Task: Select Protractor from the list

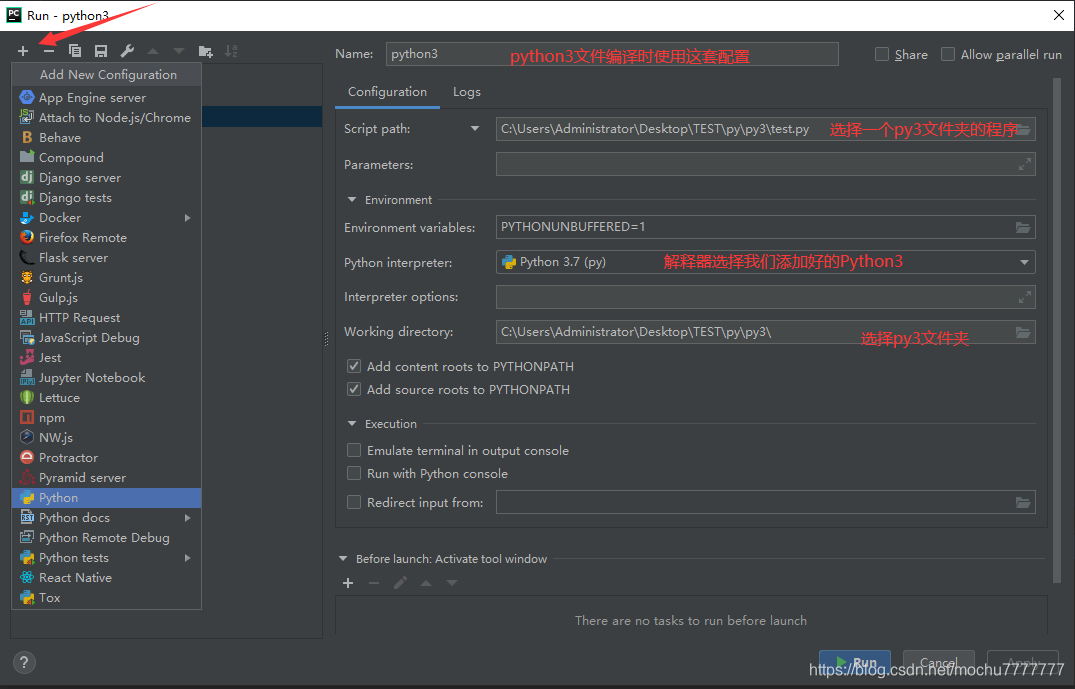Action: 106,457
